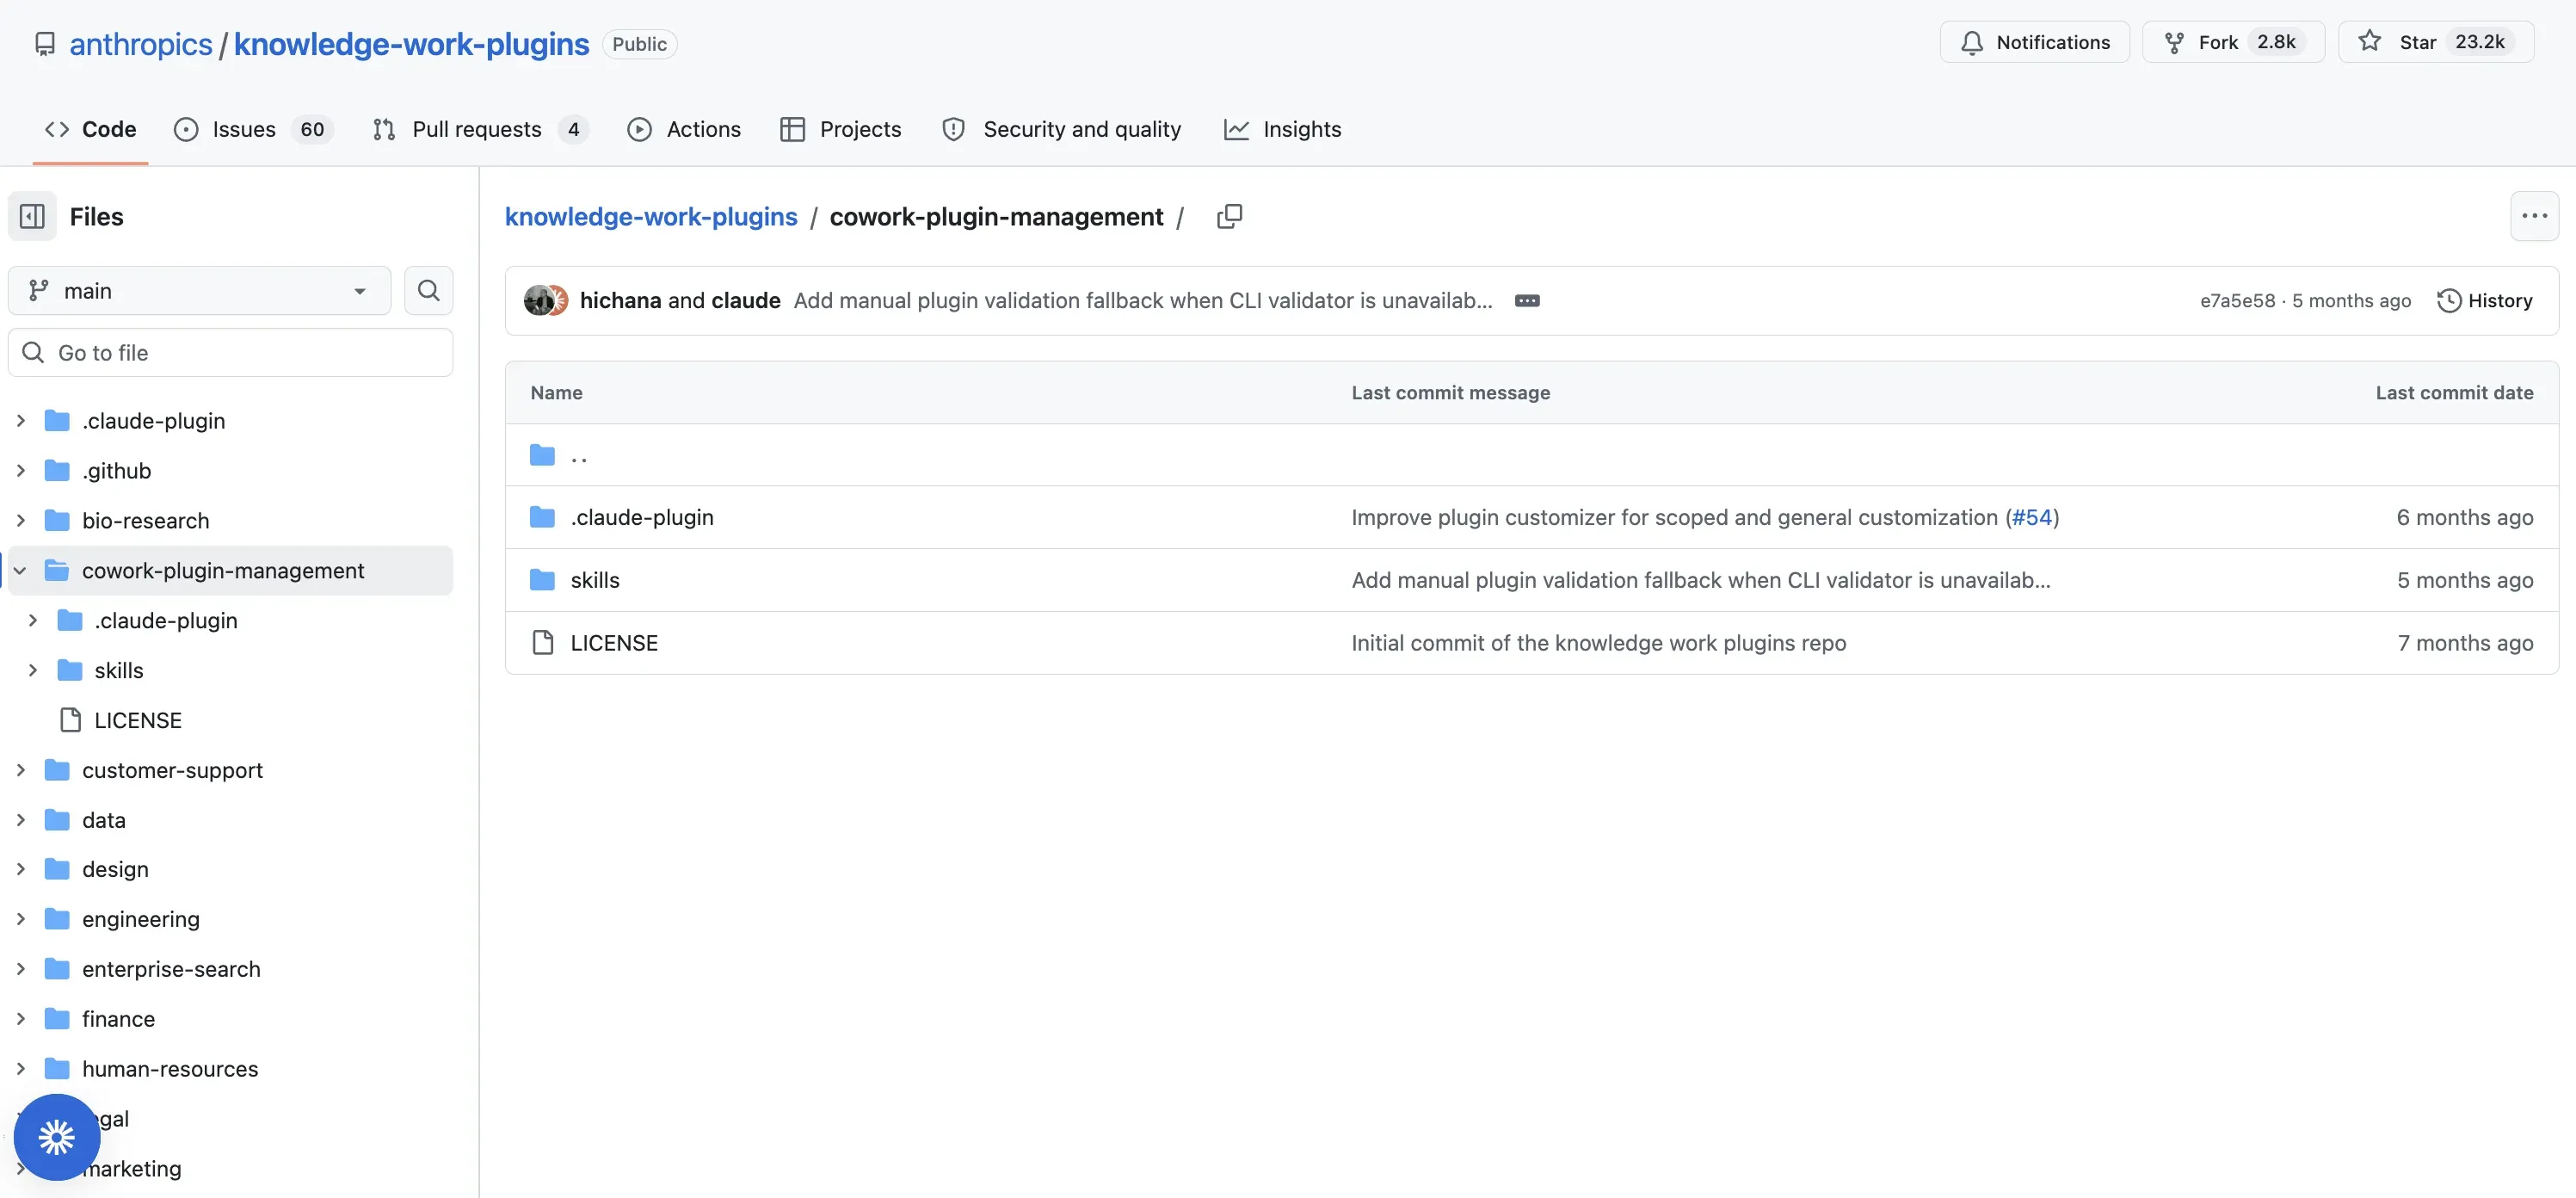
Task: Click the anthropics owner link
Action: [141, 44]
